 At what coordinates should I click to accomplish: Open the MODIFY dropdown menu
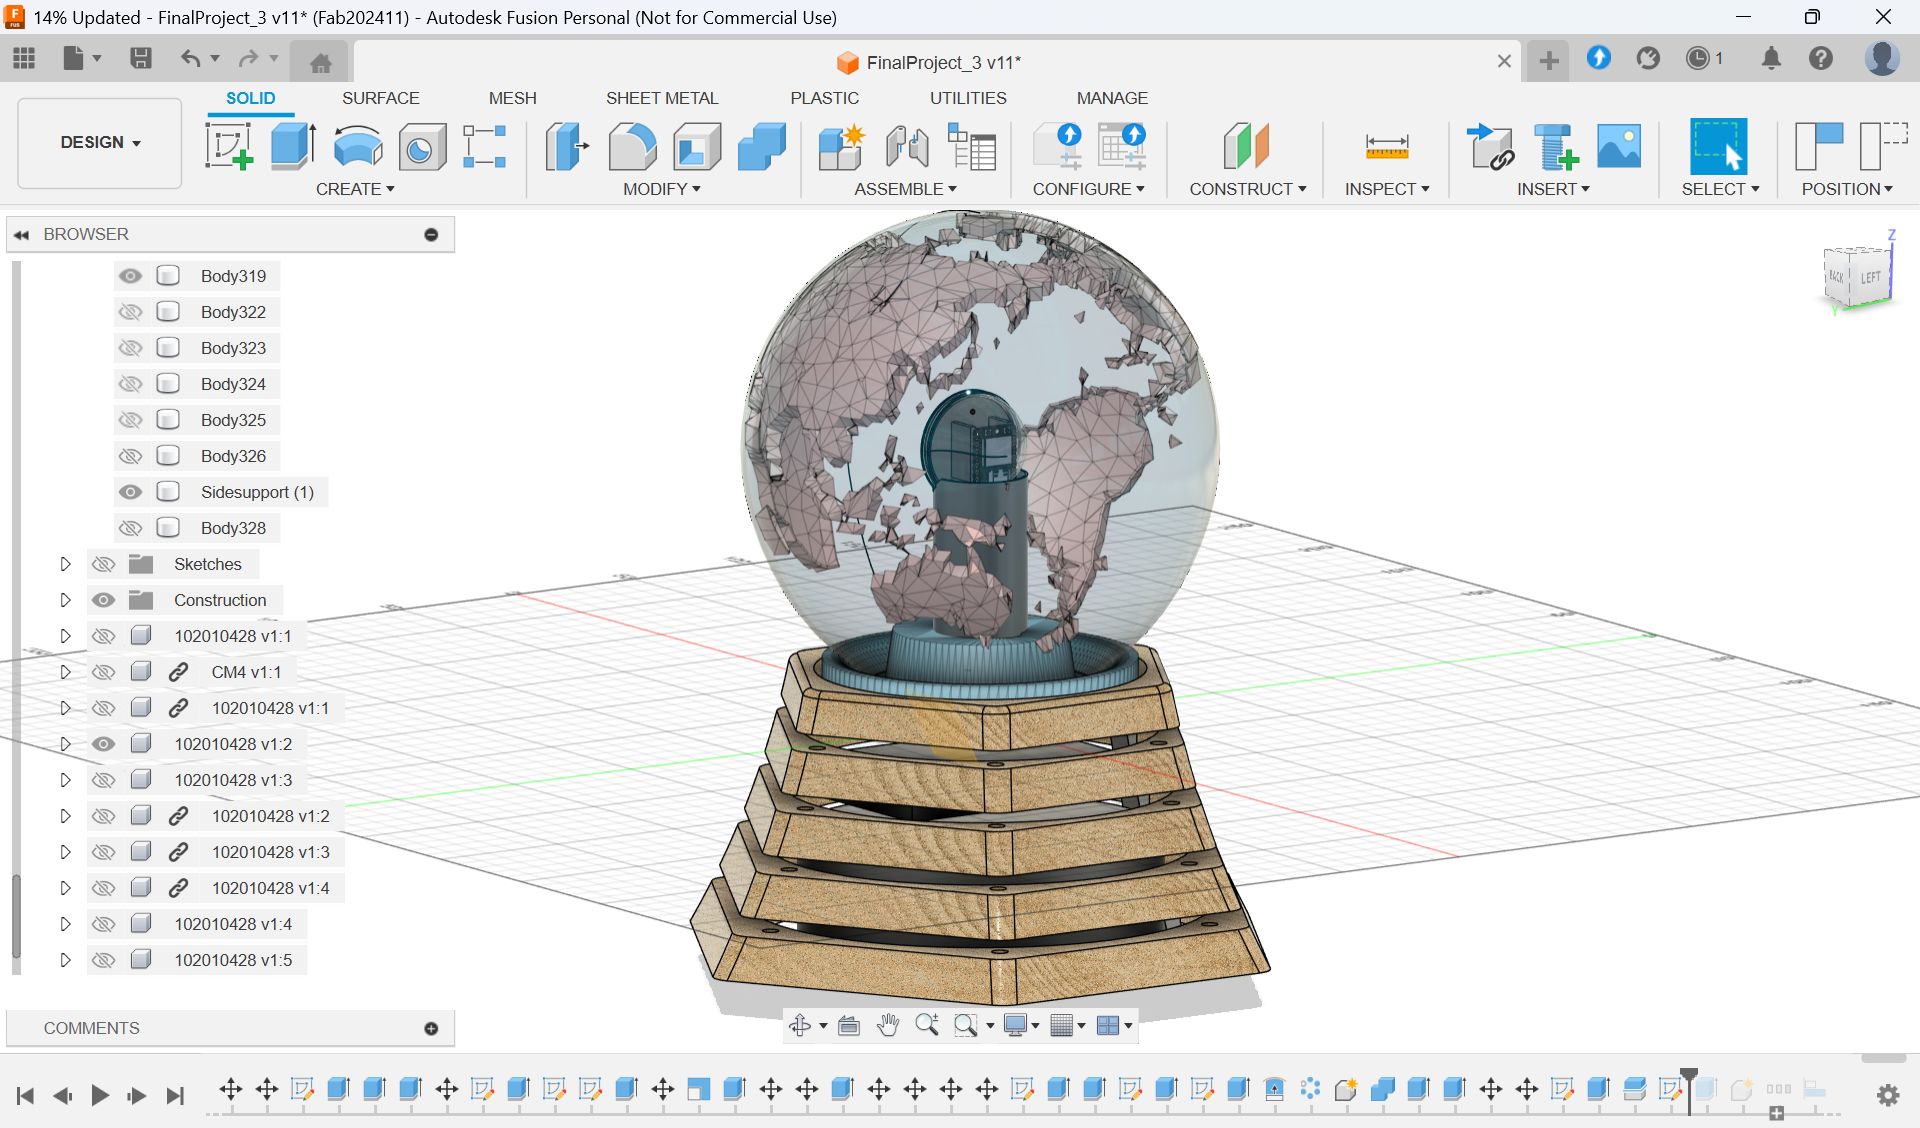(x=661, y=189)
